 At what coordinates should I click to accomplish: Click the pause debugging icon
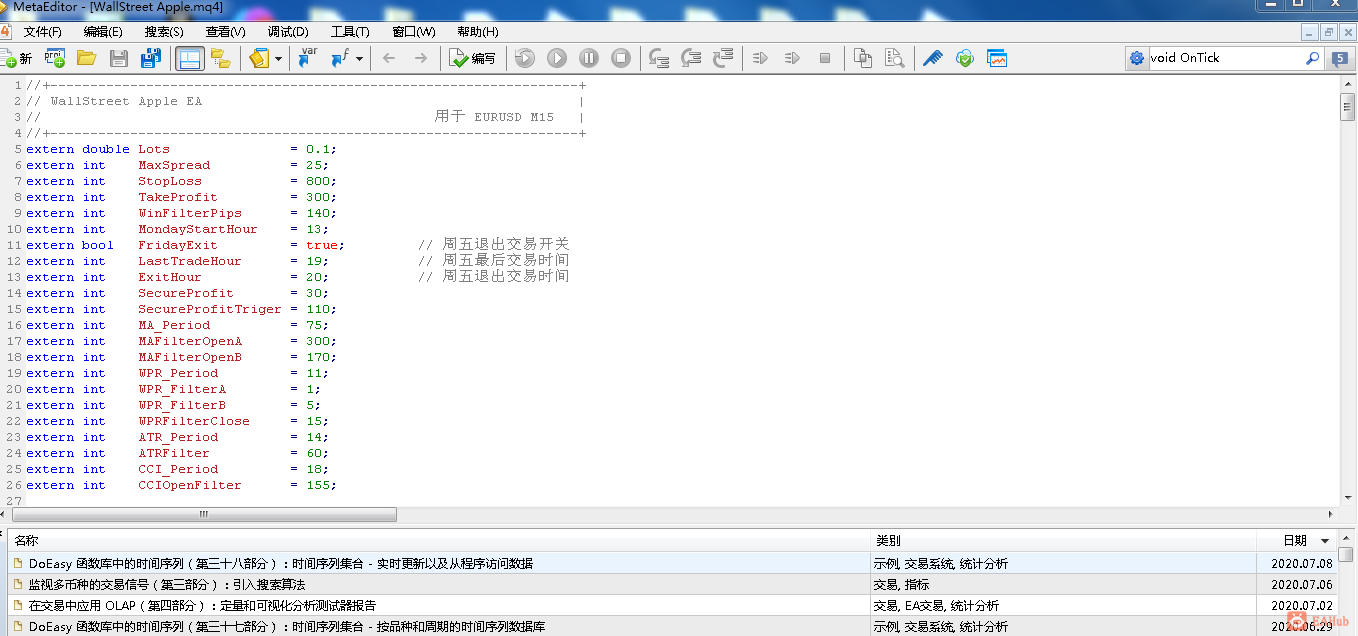pos(589,58)
